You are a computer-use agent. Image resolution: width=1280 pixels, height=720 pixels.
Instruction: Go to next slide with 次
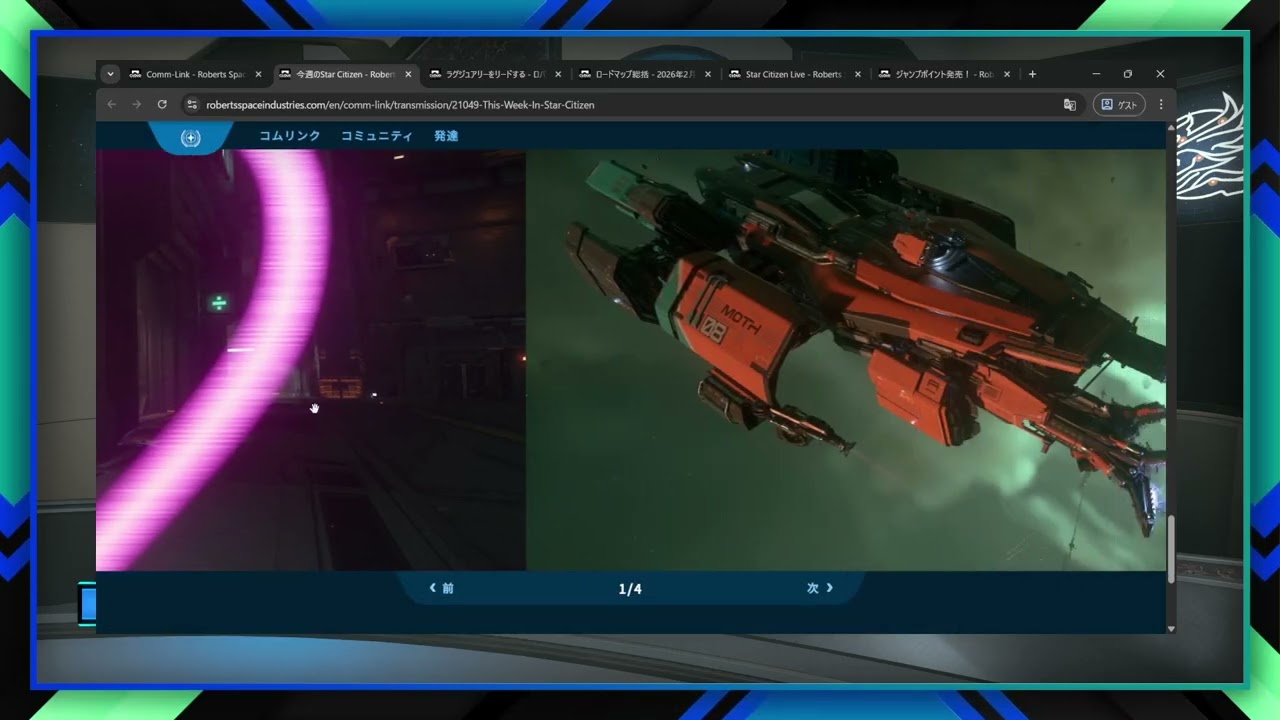click(820, 588)
